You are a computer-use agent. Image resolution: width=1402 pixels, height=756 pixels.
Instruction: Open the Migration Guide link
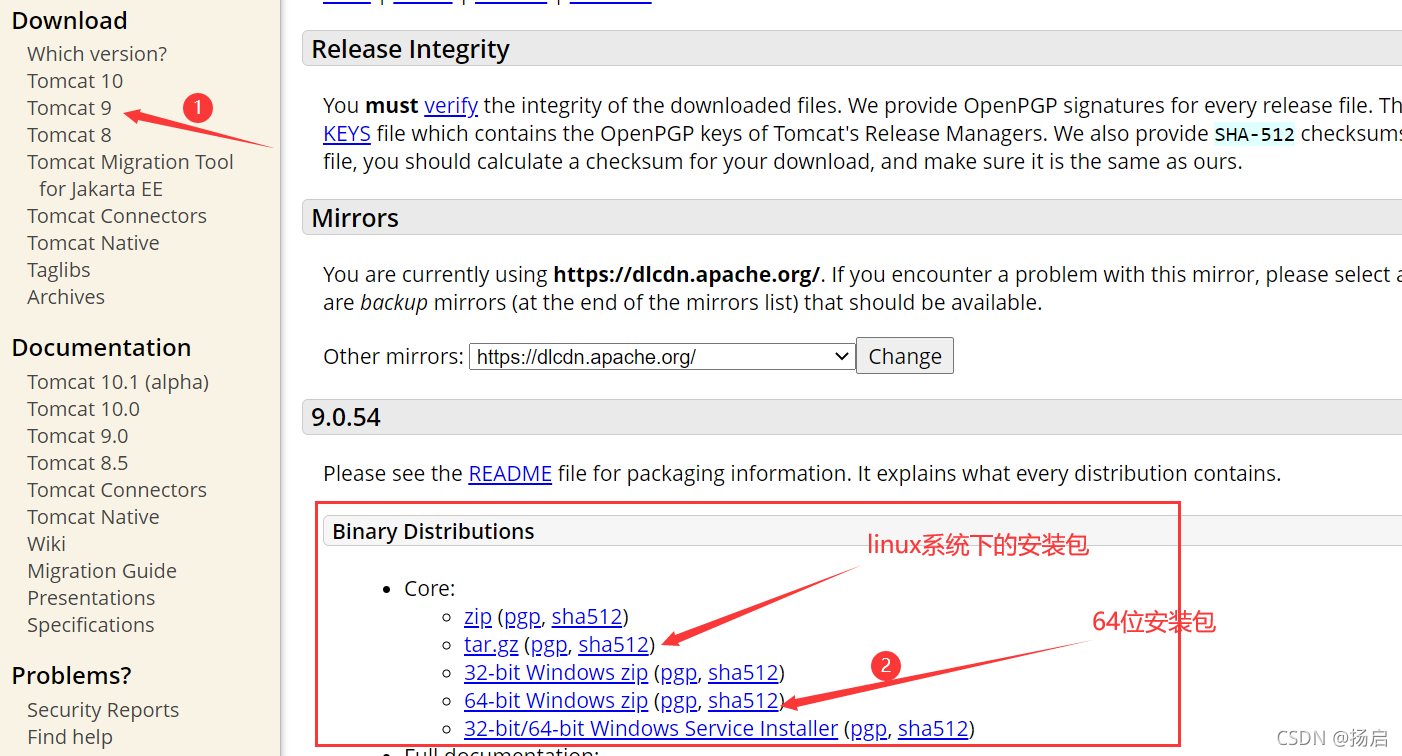102,571
